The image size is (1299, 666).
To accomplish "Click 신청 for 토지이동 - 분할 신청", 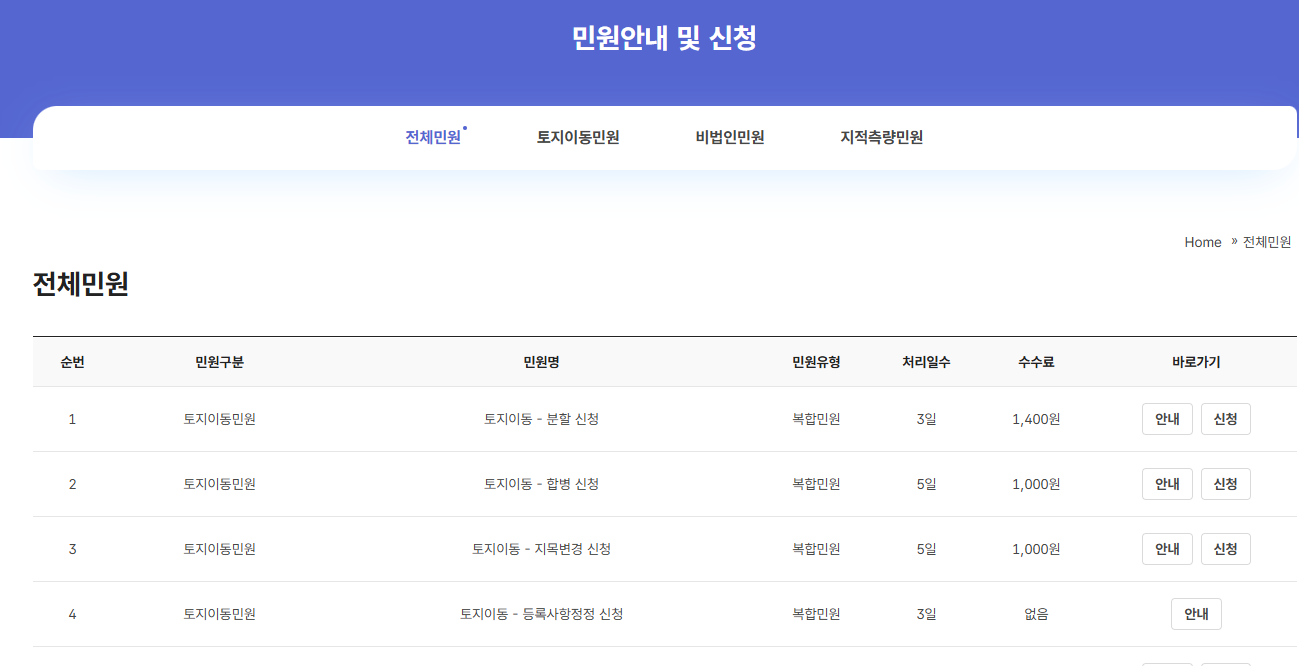I will [1226, 419].
